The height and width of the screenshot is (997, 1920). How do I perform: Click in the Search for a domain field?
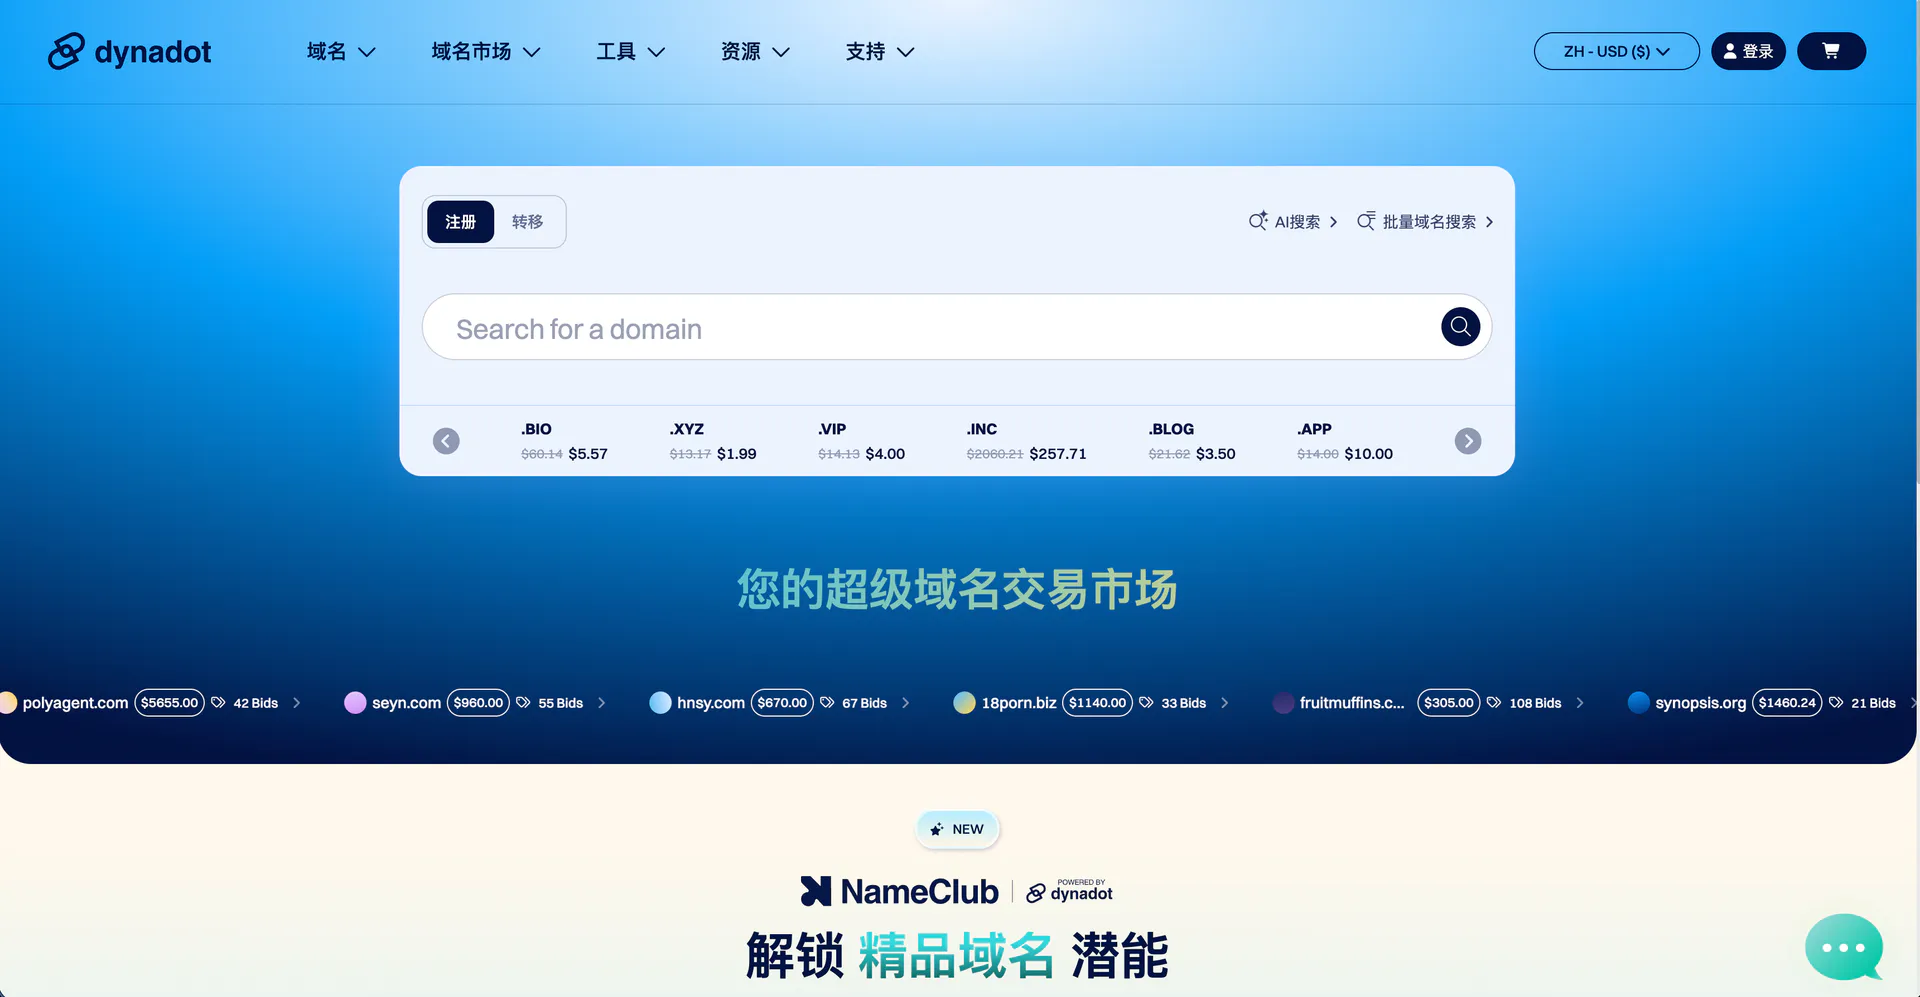coord(930,328)
